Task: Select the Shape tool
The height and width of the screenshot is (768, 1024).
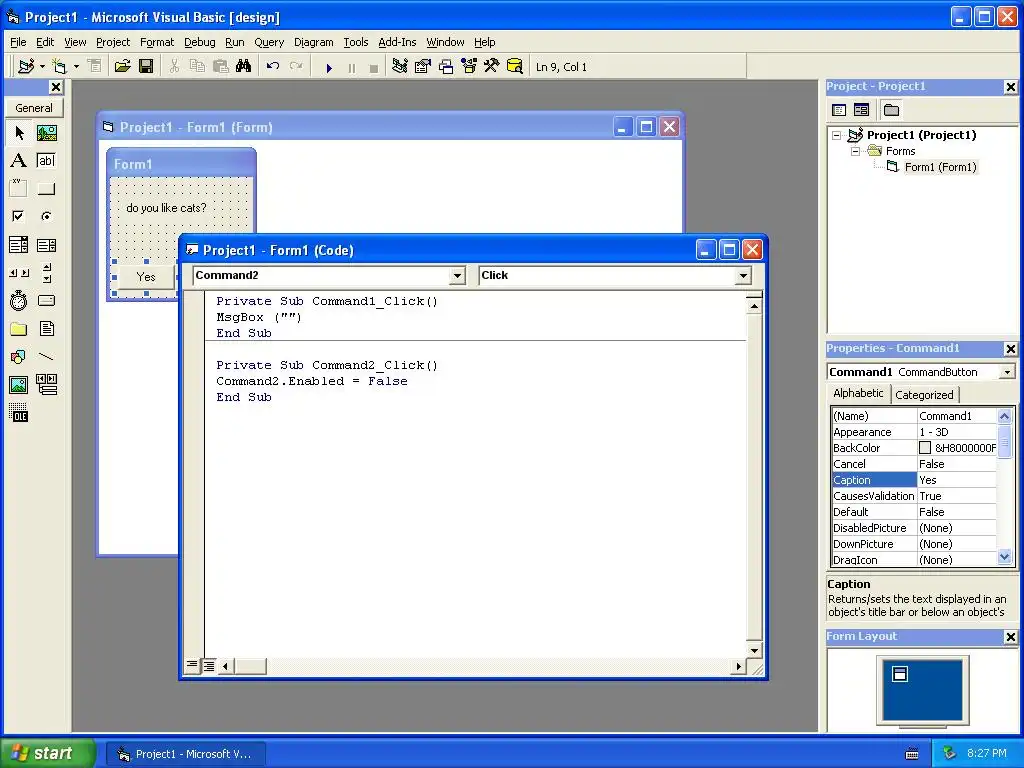Action: click(19, 357)
